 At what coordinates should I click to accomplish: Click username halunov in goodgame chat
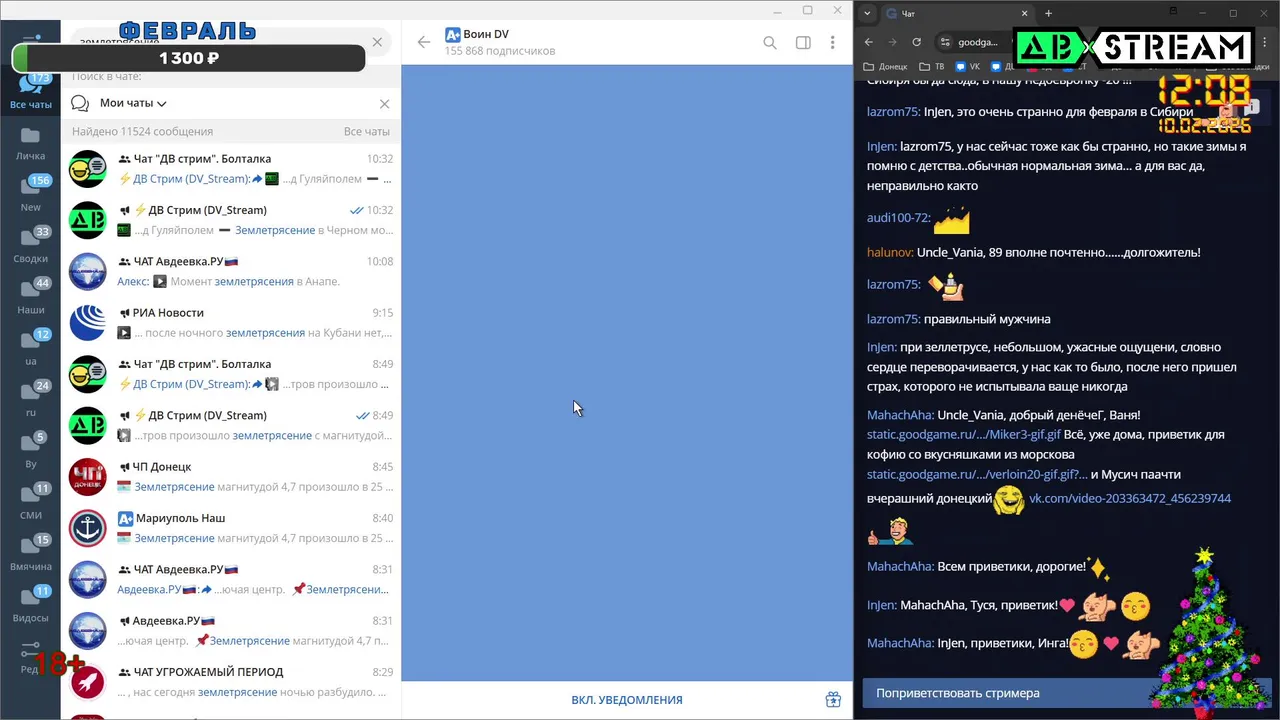point(889,253)
